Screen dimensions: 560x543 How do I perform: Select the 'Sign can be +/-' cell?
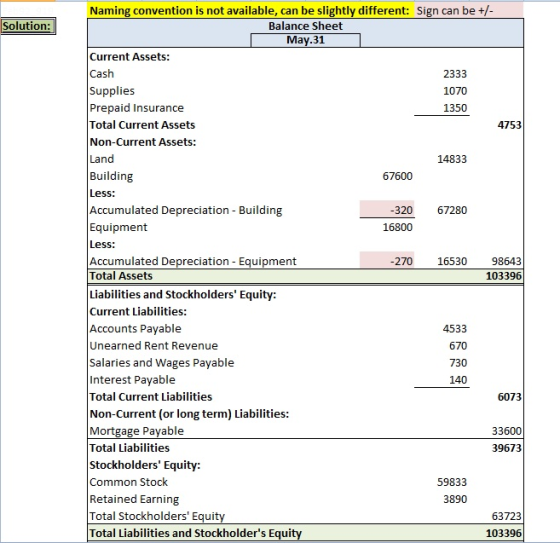point(469,11)
